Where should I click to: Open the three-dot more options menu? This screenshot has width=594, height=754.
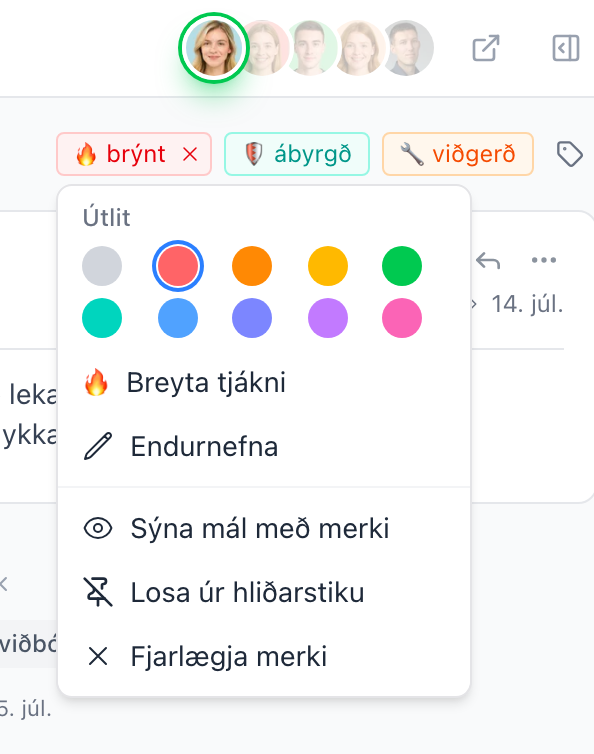point(543,260)
